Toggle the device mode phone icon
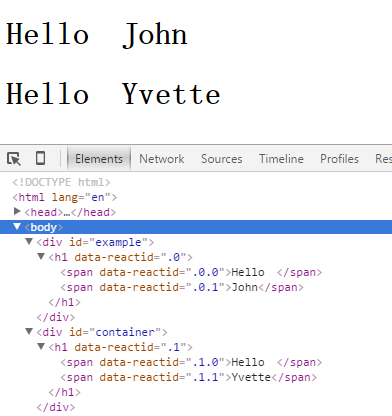This screenshot has height=416, width=392. click(41, 158)
